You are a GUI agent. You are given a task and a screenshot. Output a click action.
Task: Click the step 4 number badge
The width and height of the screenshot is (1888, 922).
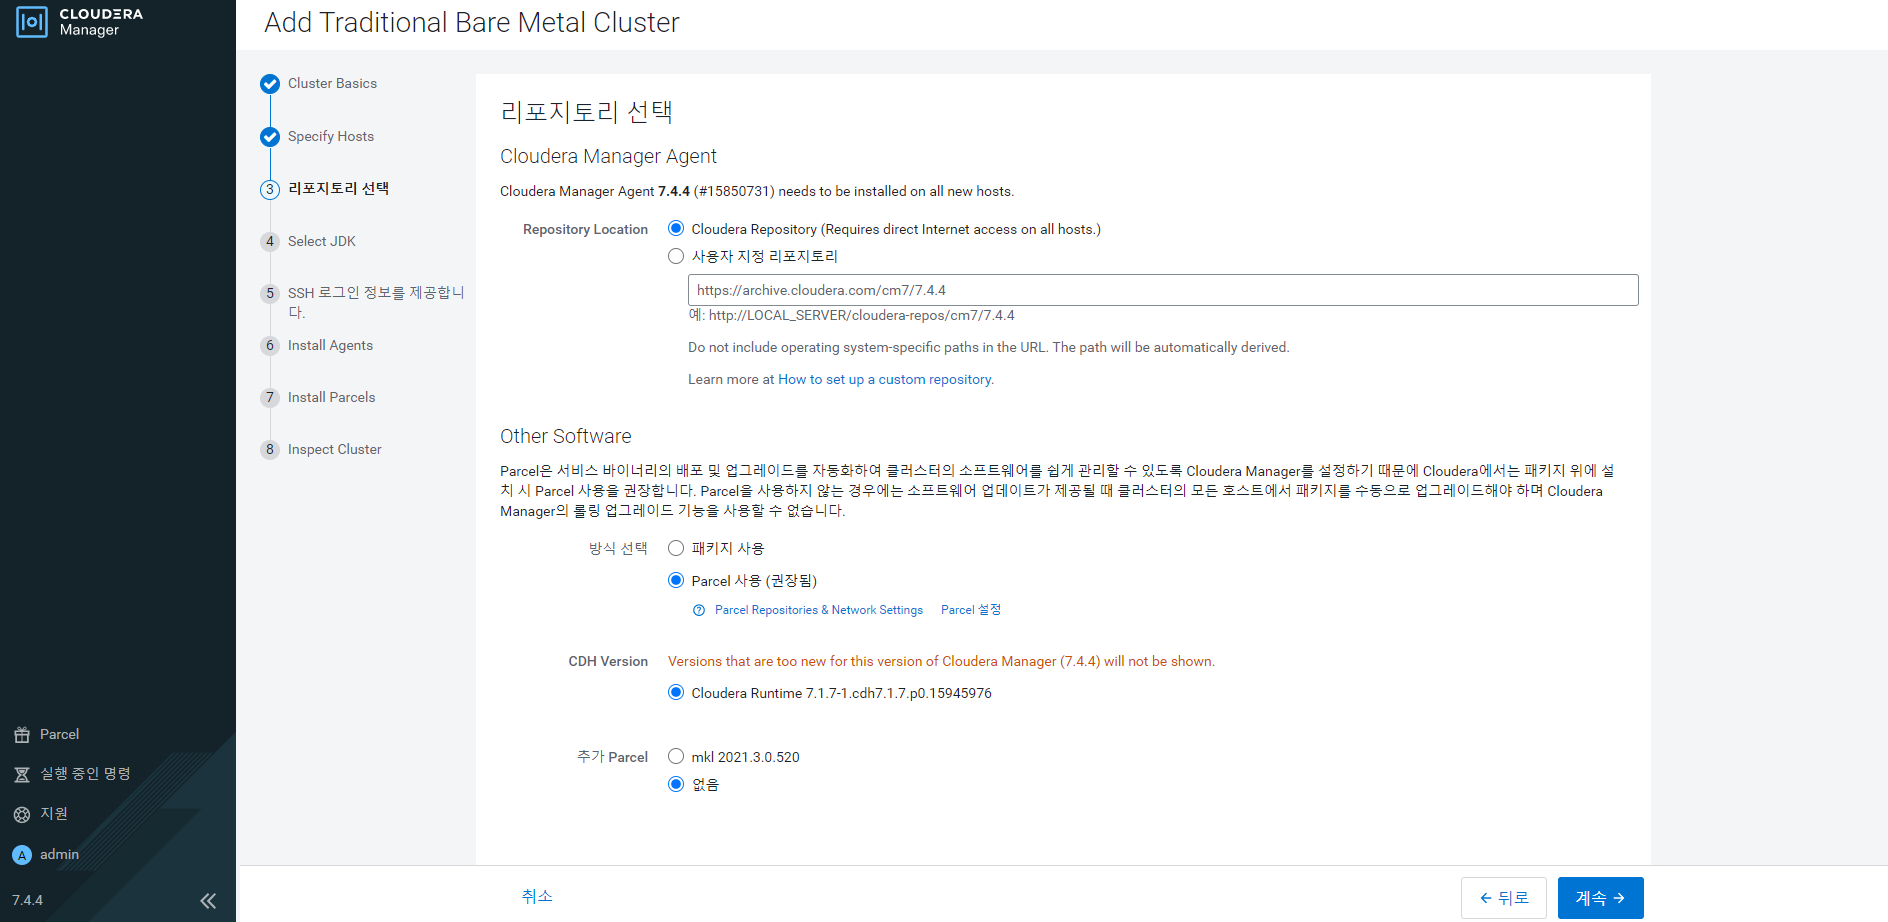tap(270, 241)
